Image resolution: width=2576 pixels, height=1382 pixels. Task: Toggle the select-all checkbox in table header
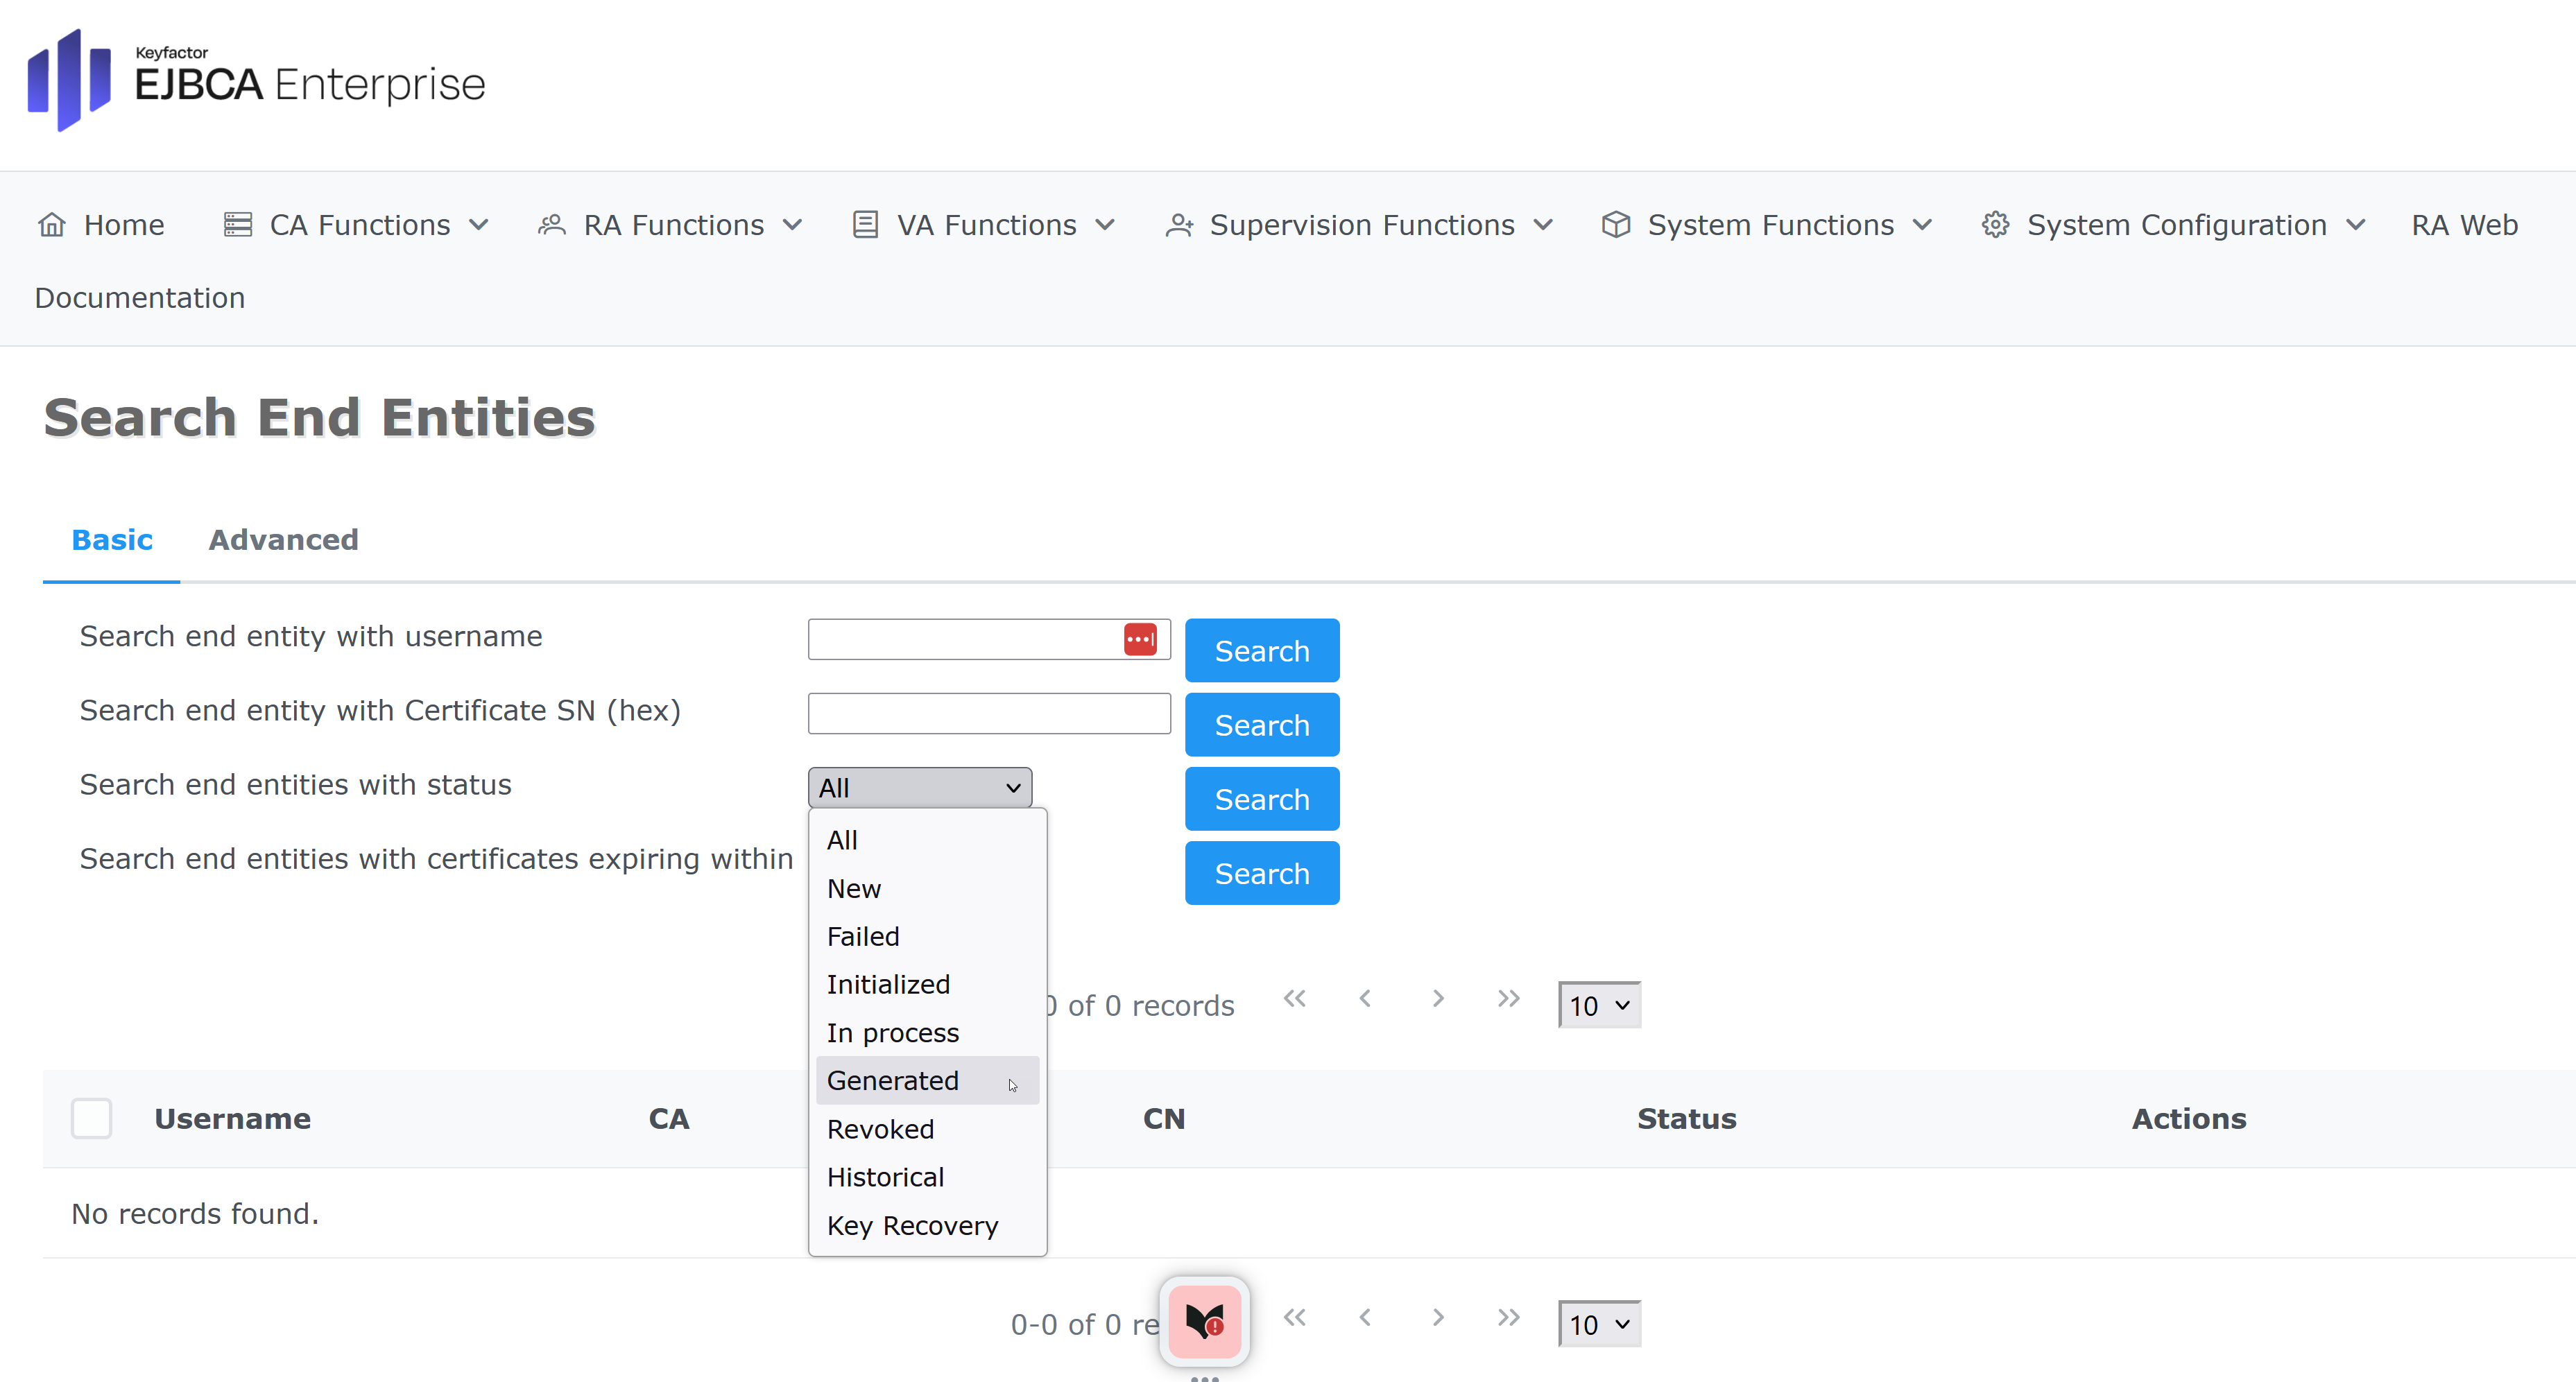[x=91, y=1118]
